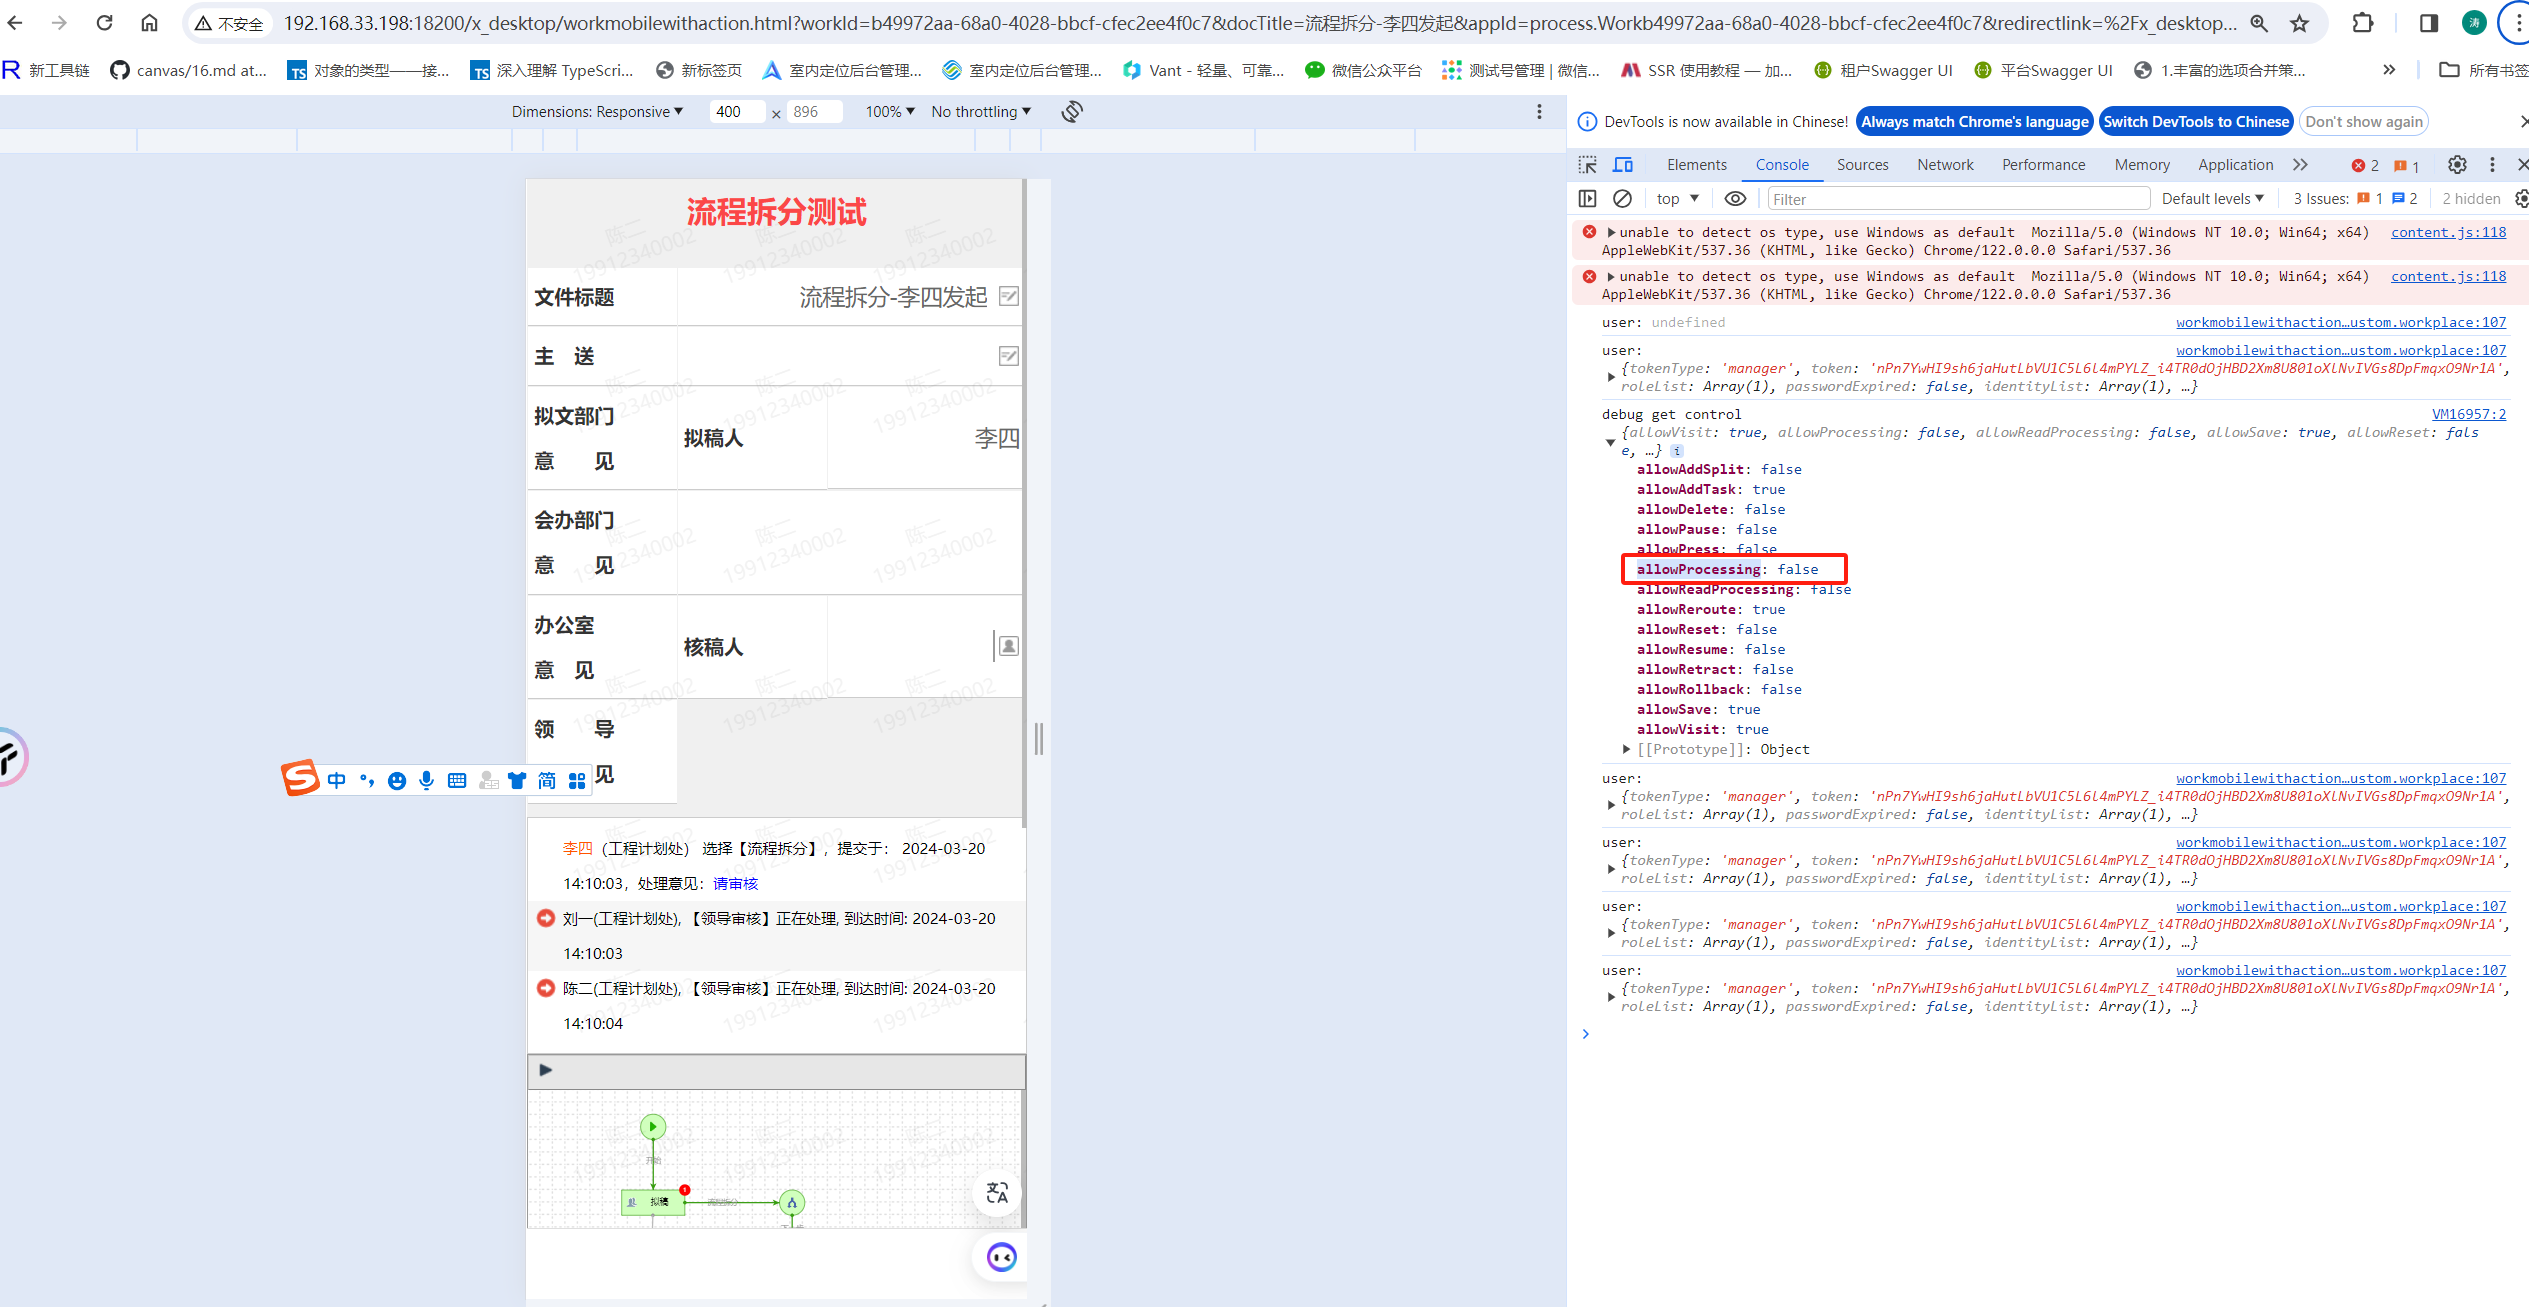
Task: Click the person selector icon beside 核稿人
Action: tap(1008, 646)
